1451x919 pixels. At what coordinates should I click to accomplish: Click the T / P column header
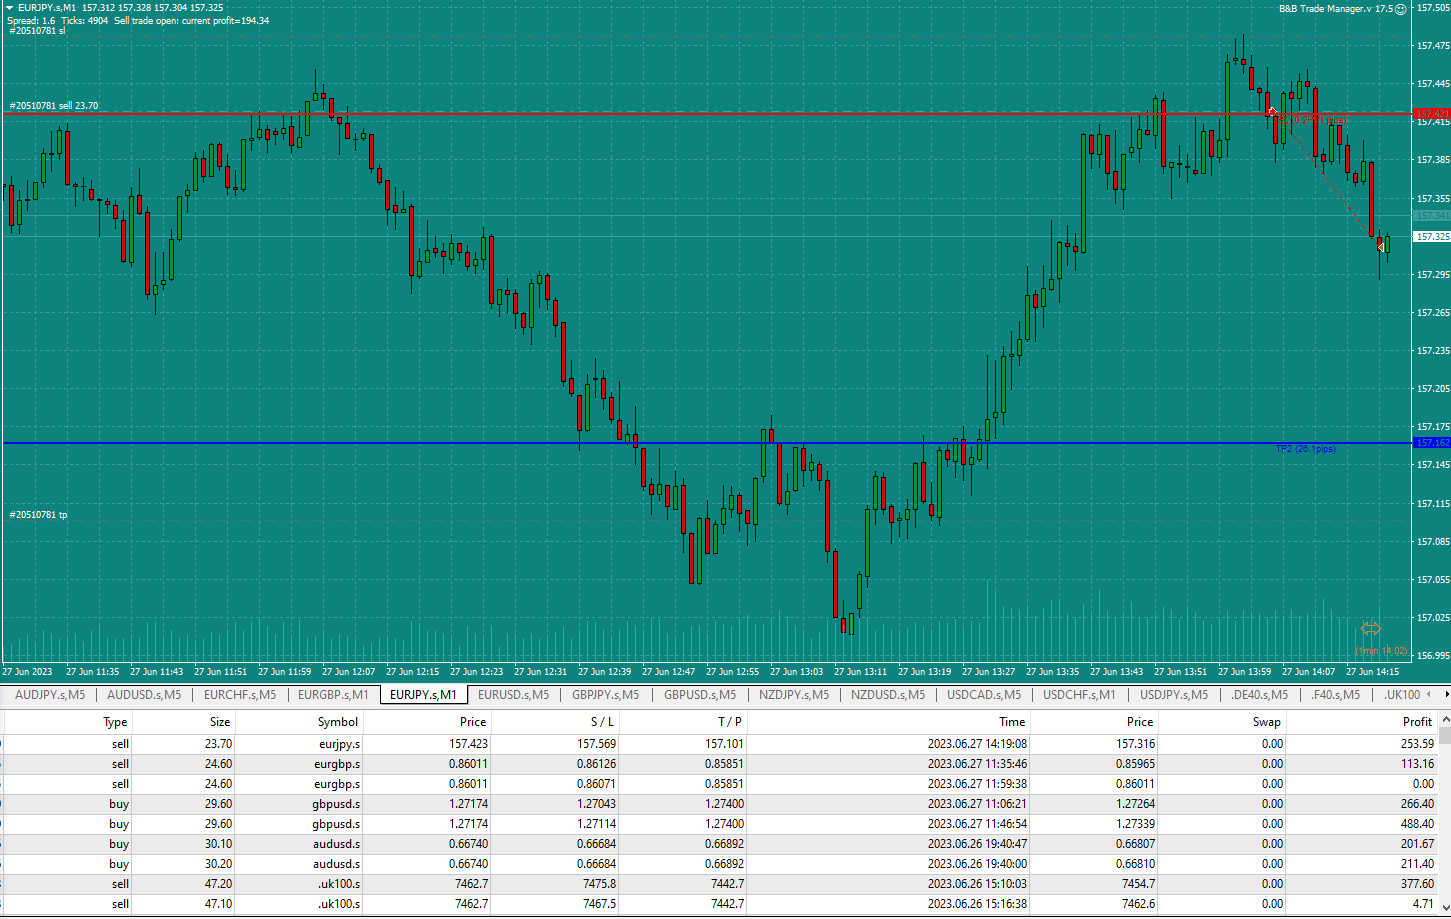(x=683, y=721)
